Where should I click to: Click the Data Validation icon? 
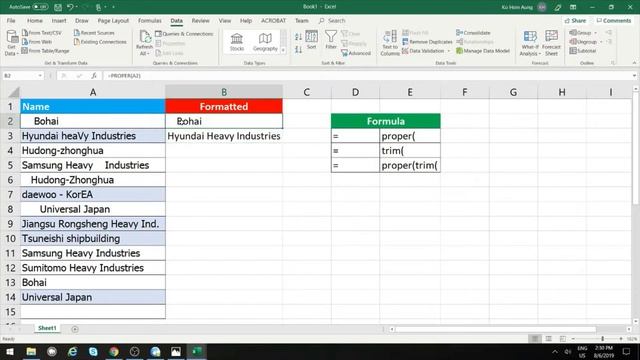(x=405, y=51)
